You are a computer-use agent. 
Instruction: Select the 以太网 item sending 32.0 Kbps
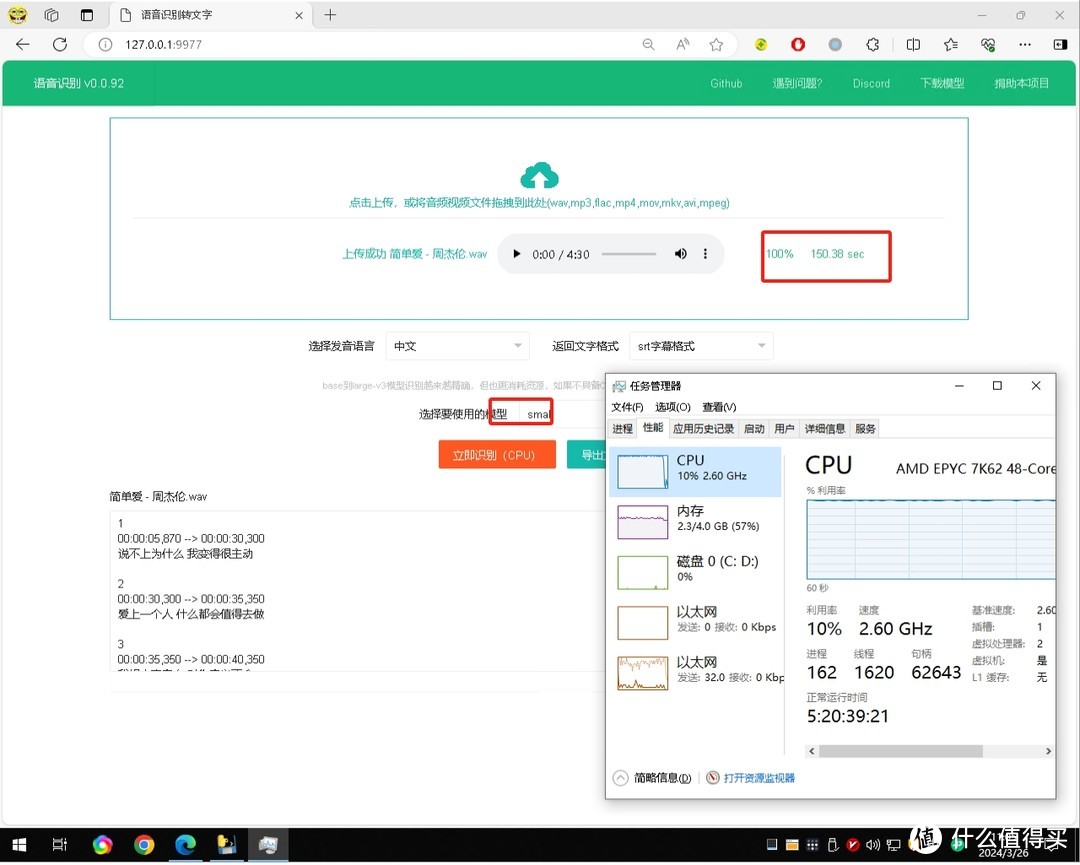[x=696, y=672]
